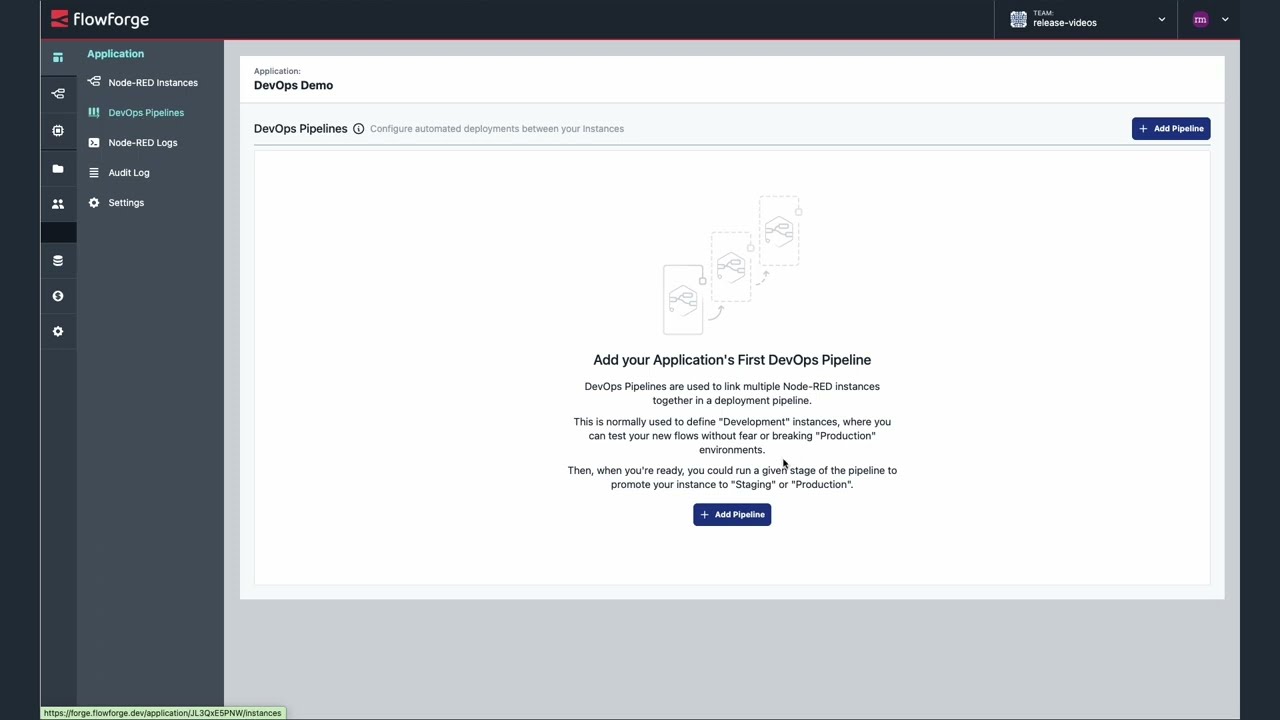The width and height of the screenshot is (1280, 720).
Task: Click 'Add your Application's First DevOps Pipeline' heading
Action: tap(732, 360)
